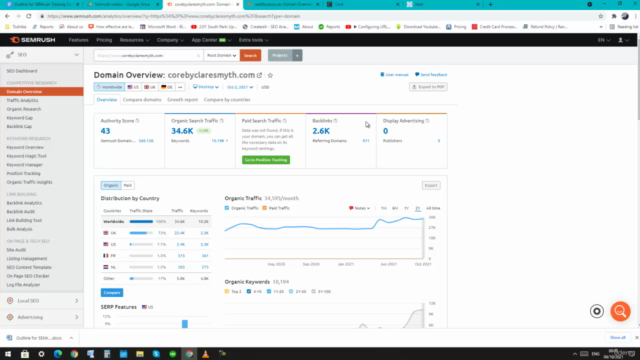Open Keyword Magic Tool in sidebar
The height and width of the screenshot is (360, 640).
pos(27,156)
